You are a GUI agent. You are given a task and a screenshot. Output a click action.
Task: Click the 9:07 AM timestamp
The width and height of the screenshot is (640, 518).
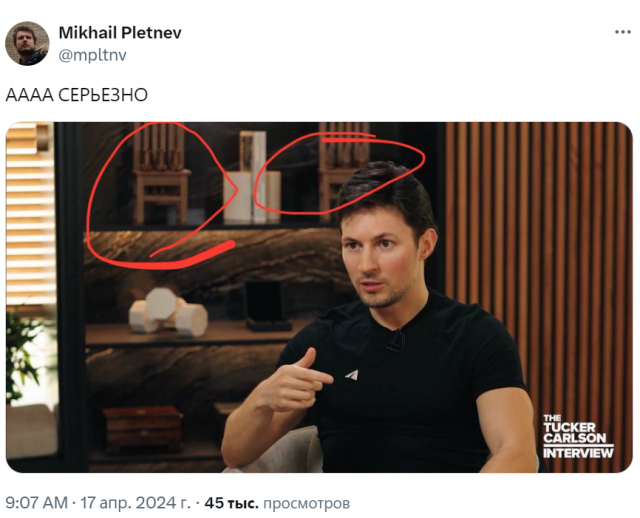(x=36, y=503)
